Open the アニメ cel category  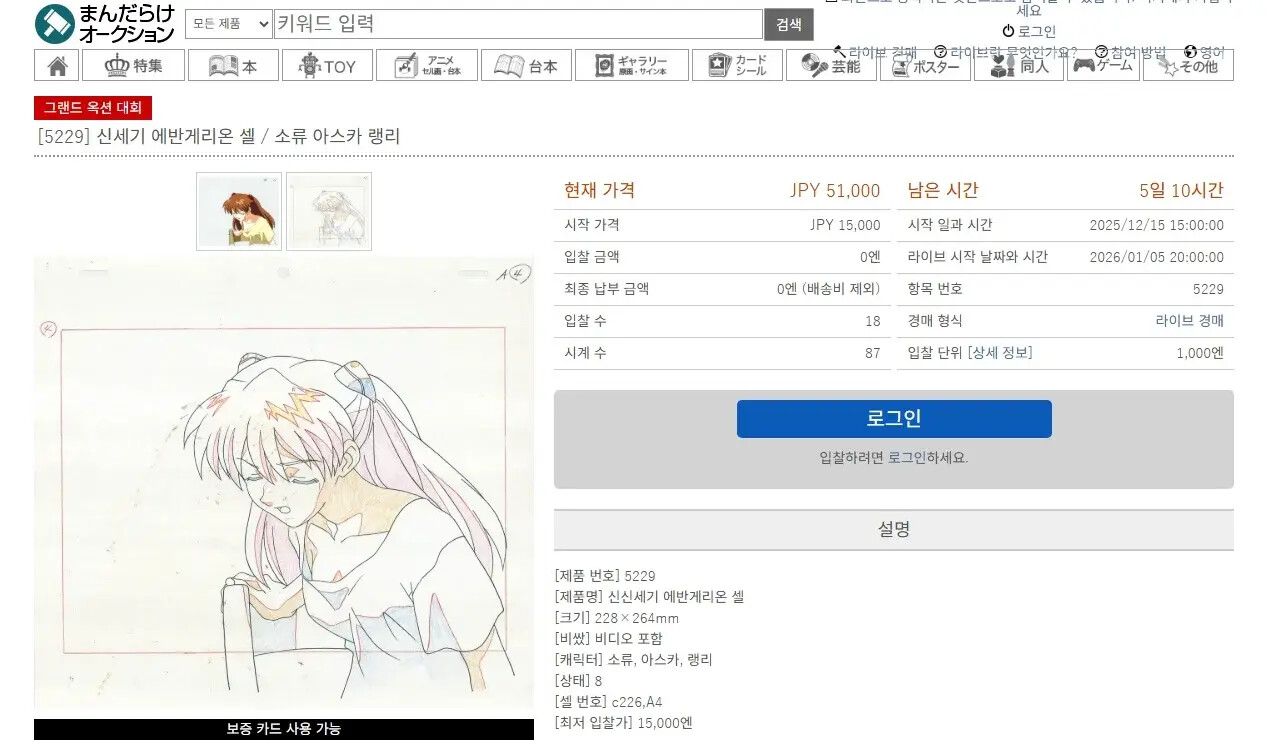(x=426, y=65)
